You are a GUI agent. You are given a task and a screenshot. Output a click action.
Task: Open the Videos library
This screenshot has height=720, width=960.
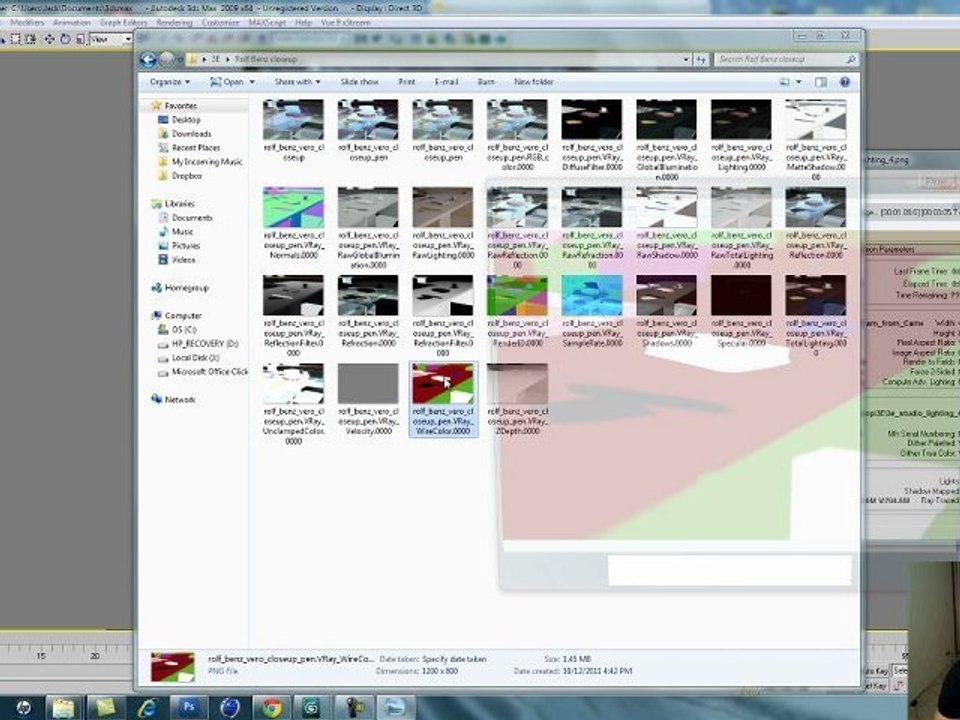click(x=183, y=260)
